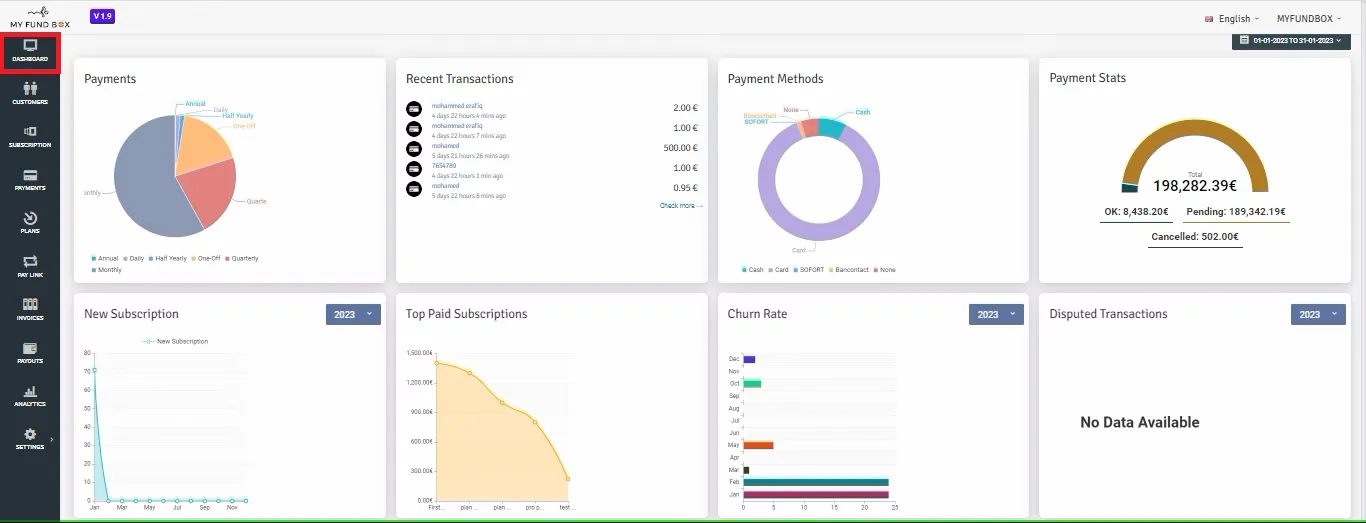The image size is (1366, 523).
Task: Click the Cash segment of the donut
Action: tap(832, 127)
